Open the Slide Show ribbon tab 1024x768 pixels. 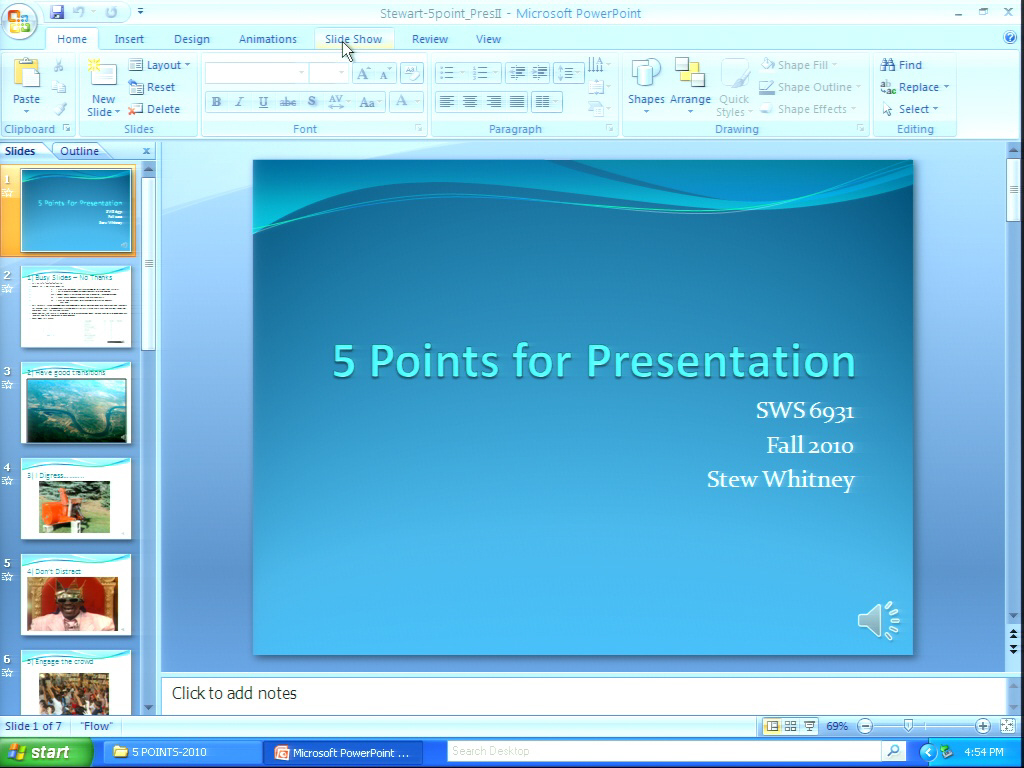coord(353,39)
